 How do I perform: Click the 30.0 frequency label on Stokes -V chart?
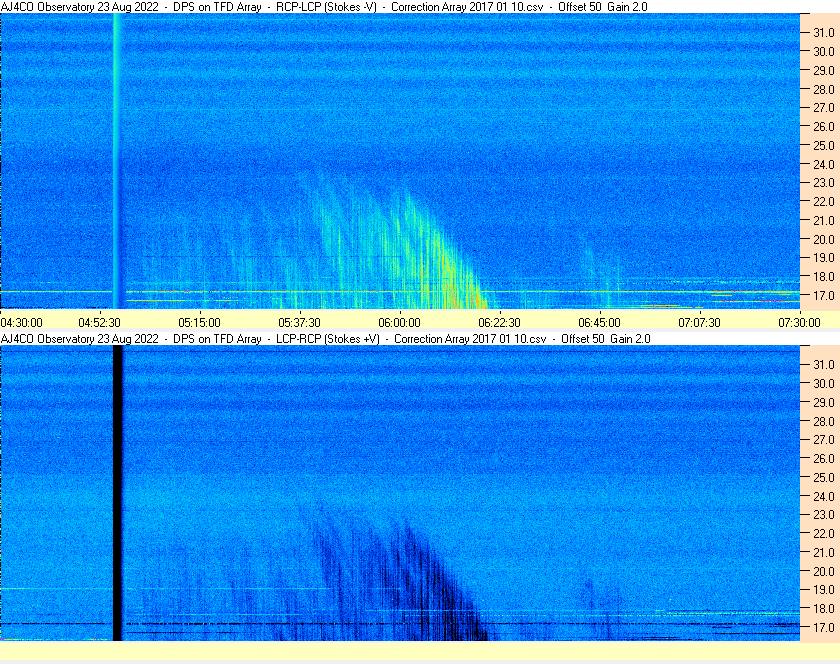[x=824, y=51]
